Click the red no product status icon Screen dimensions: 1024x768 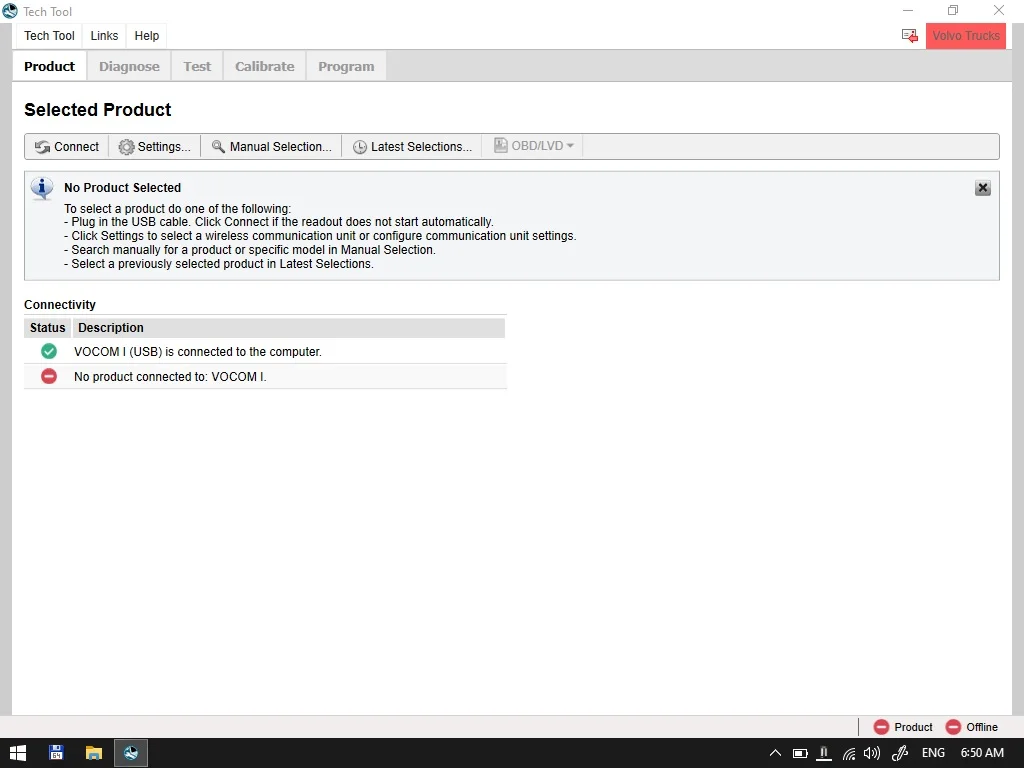(49, 376)
